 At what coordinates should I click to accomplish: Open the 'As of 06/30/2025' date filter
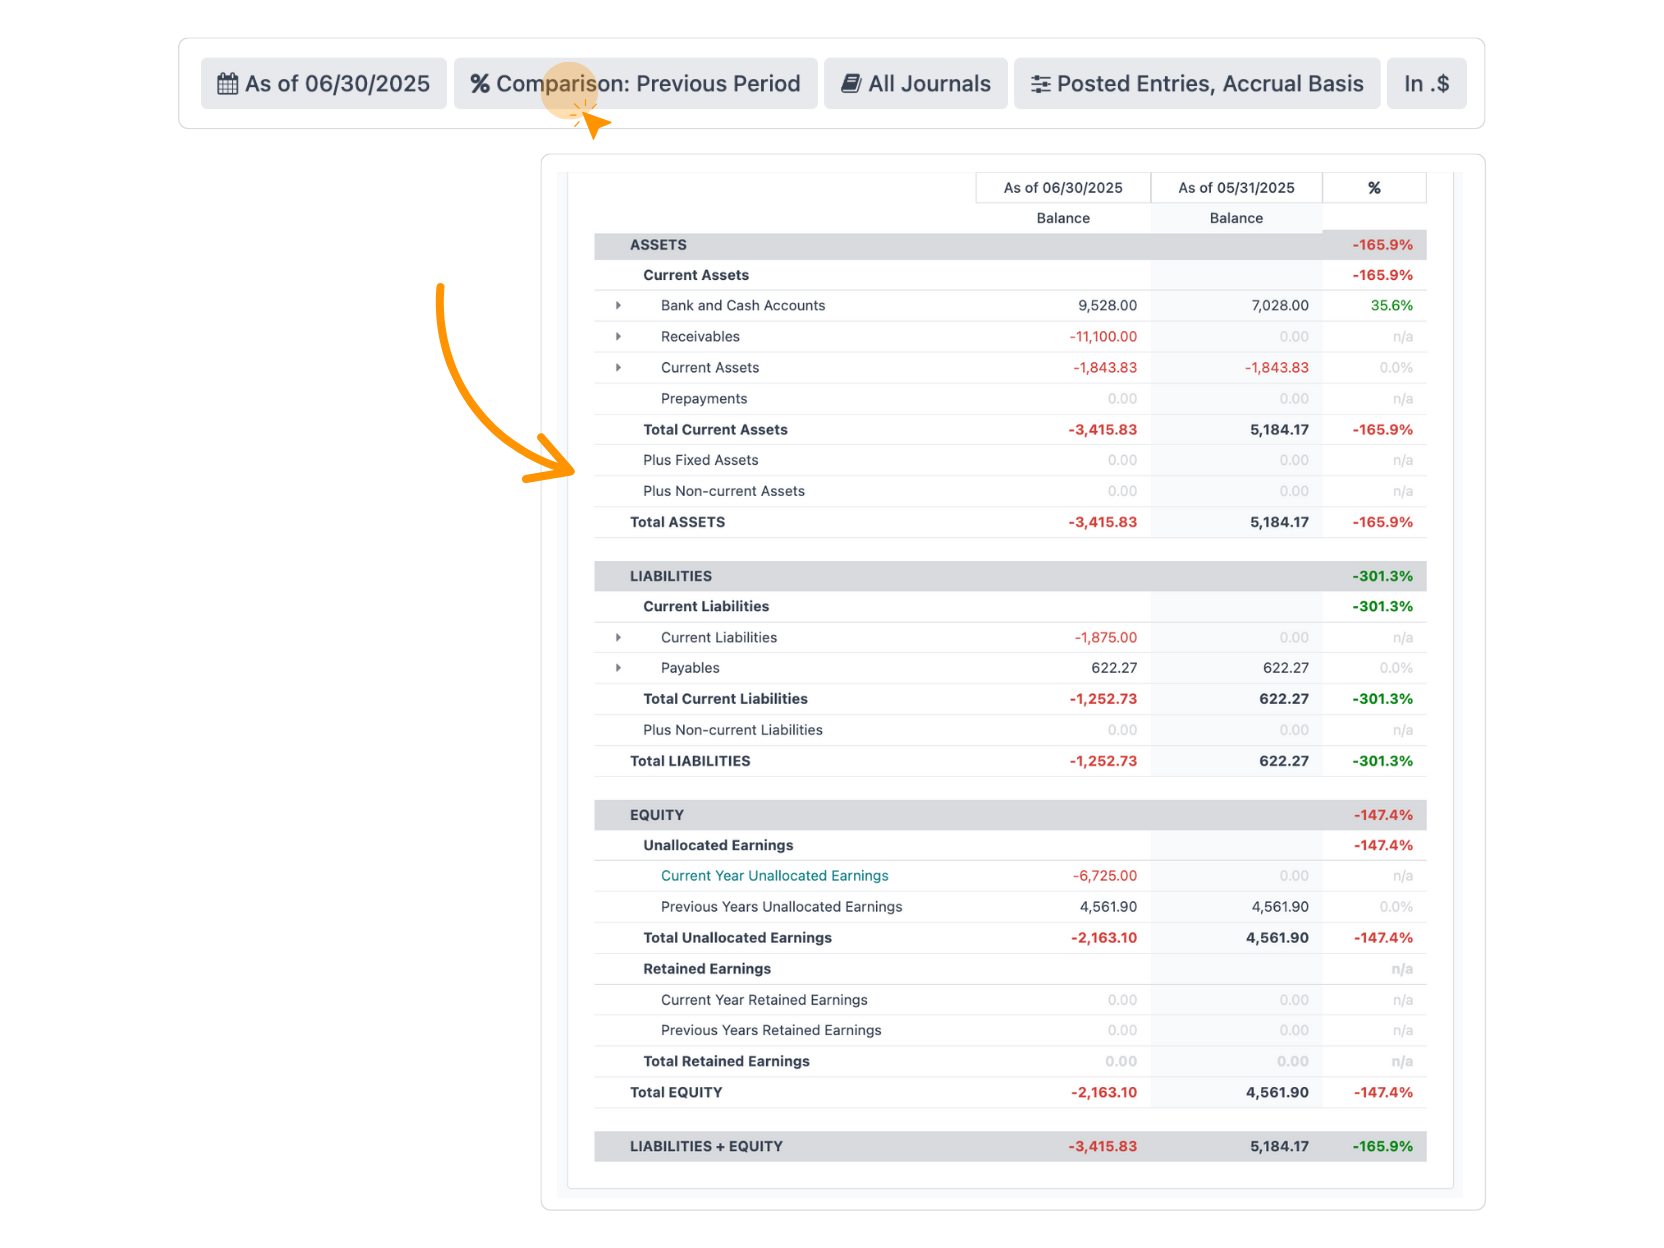(x=323, y=83)
